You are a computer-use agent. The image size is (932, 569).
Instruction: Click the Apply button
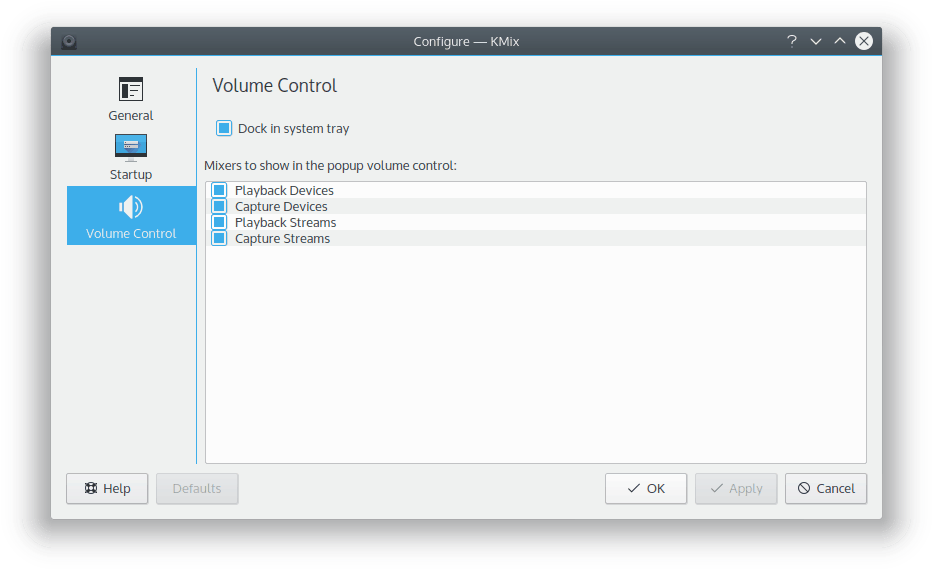click(x=736, y=489)
